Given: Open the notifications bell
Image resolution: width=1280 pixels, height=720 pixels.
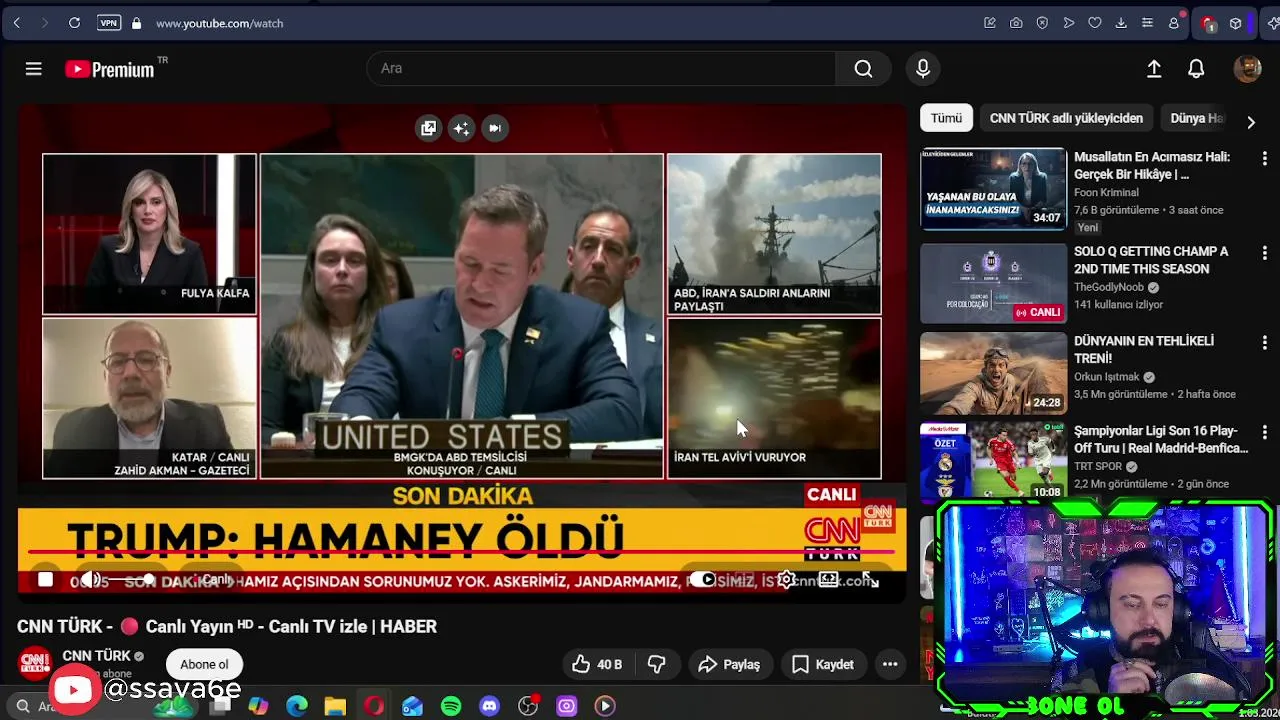Looking at the screenshot, I should 1196,68.
